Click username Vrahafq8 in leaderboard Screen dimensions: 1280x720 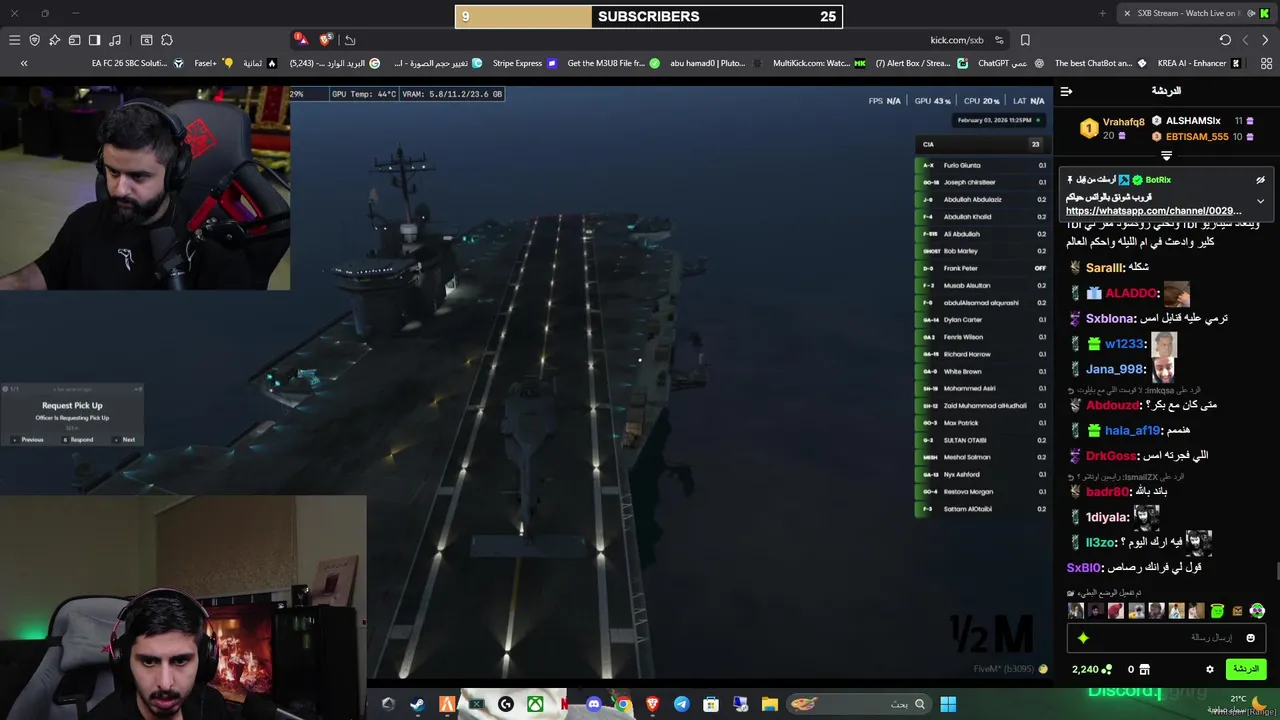tap(1124, 122)
